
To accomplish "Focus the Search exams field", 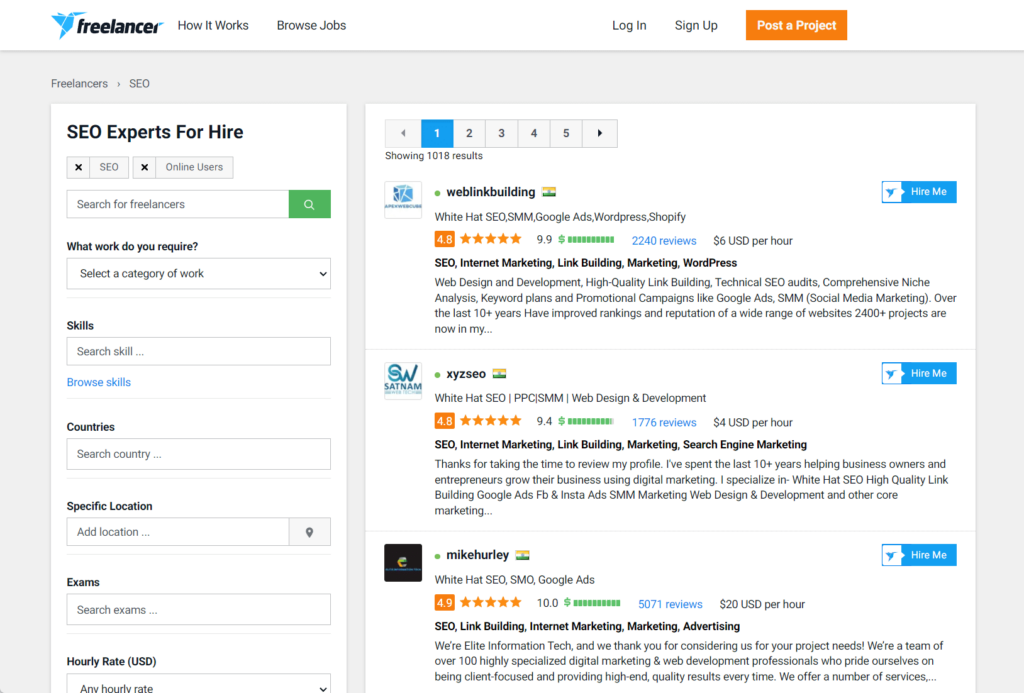I will pyautogui.click(x=199, y=609).
